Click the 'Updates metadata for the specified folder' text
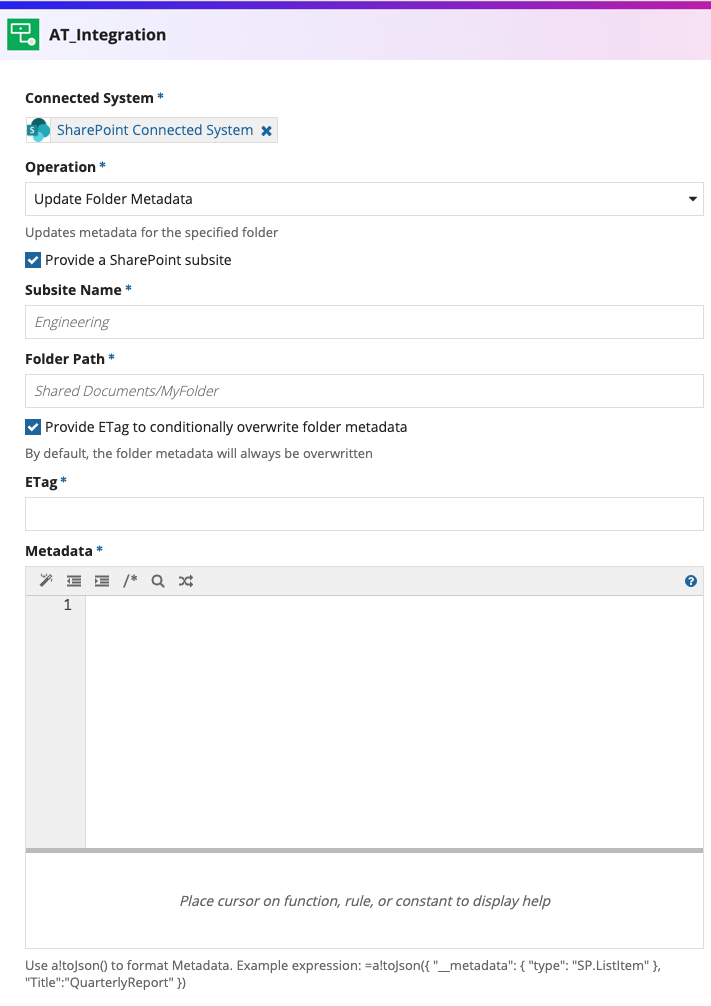711x1006 pixels. 151,232
